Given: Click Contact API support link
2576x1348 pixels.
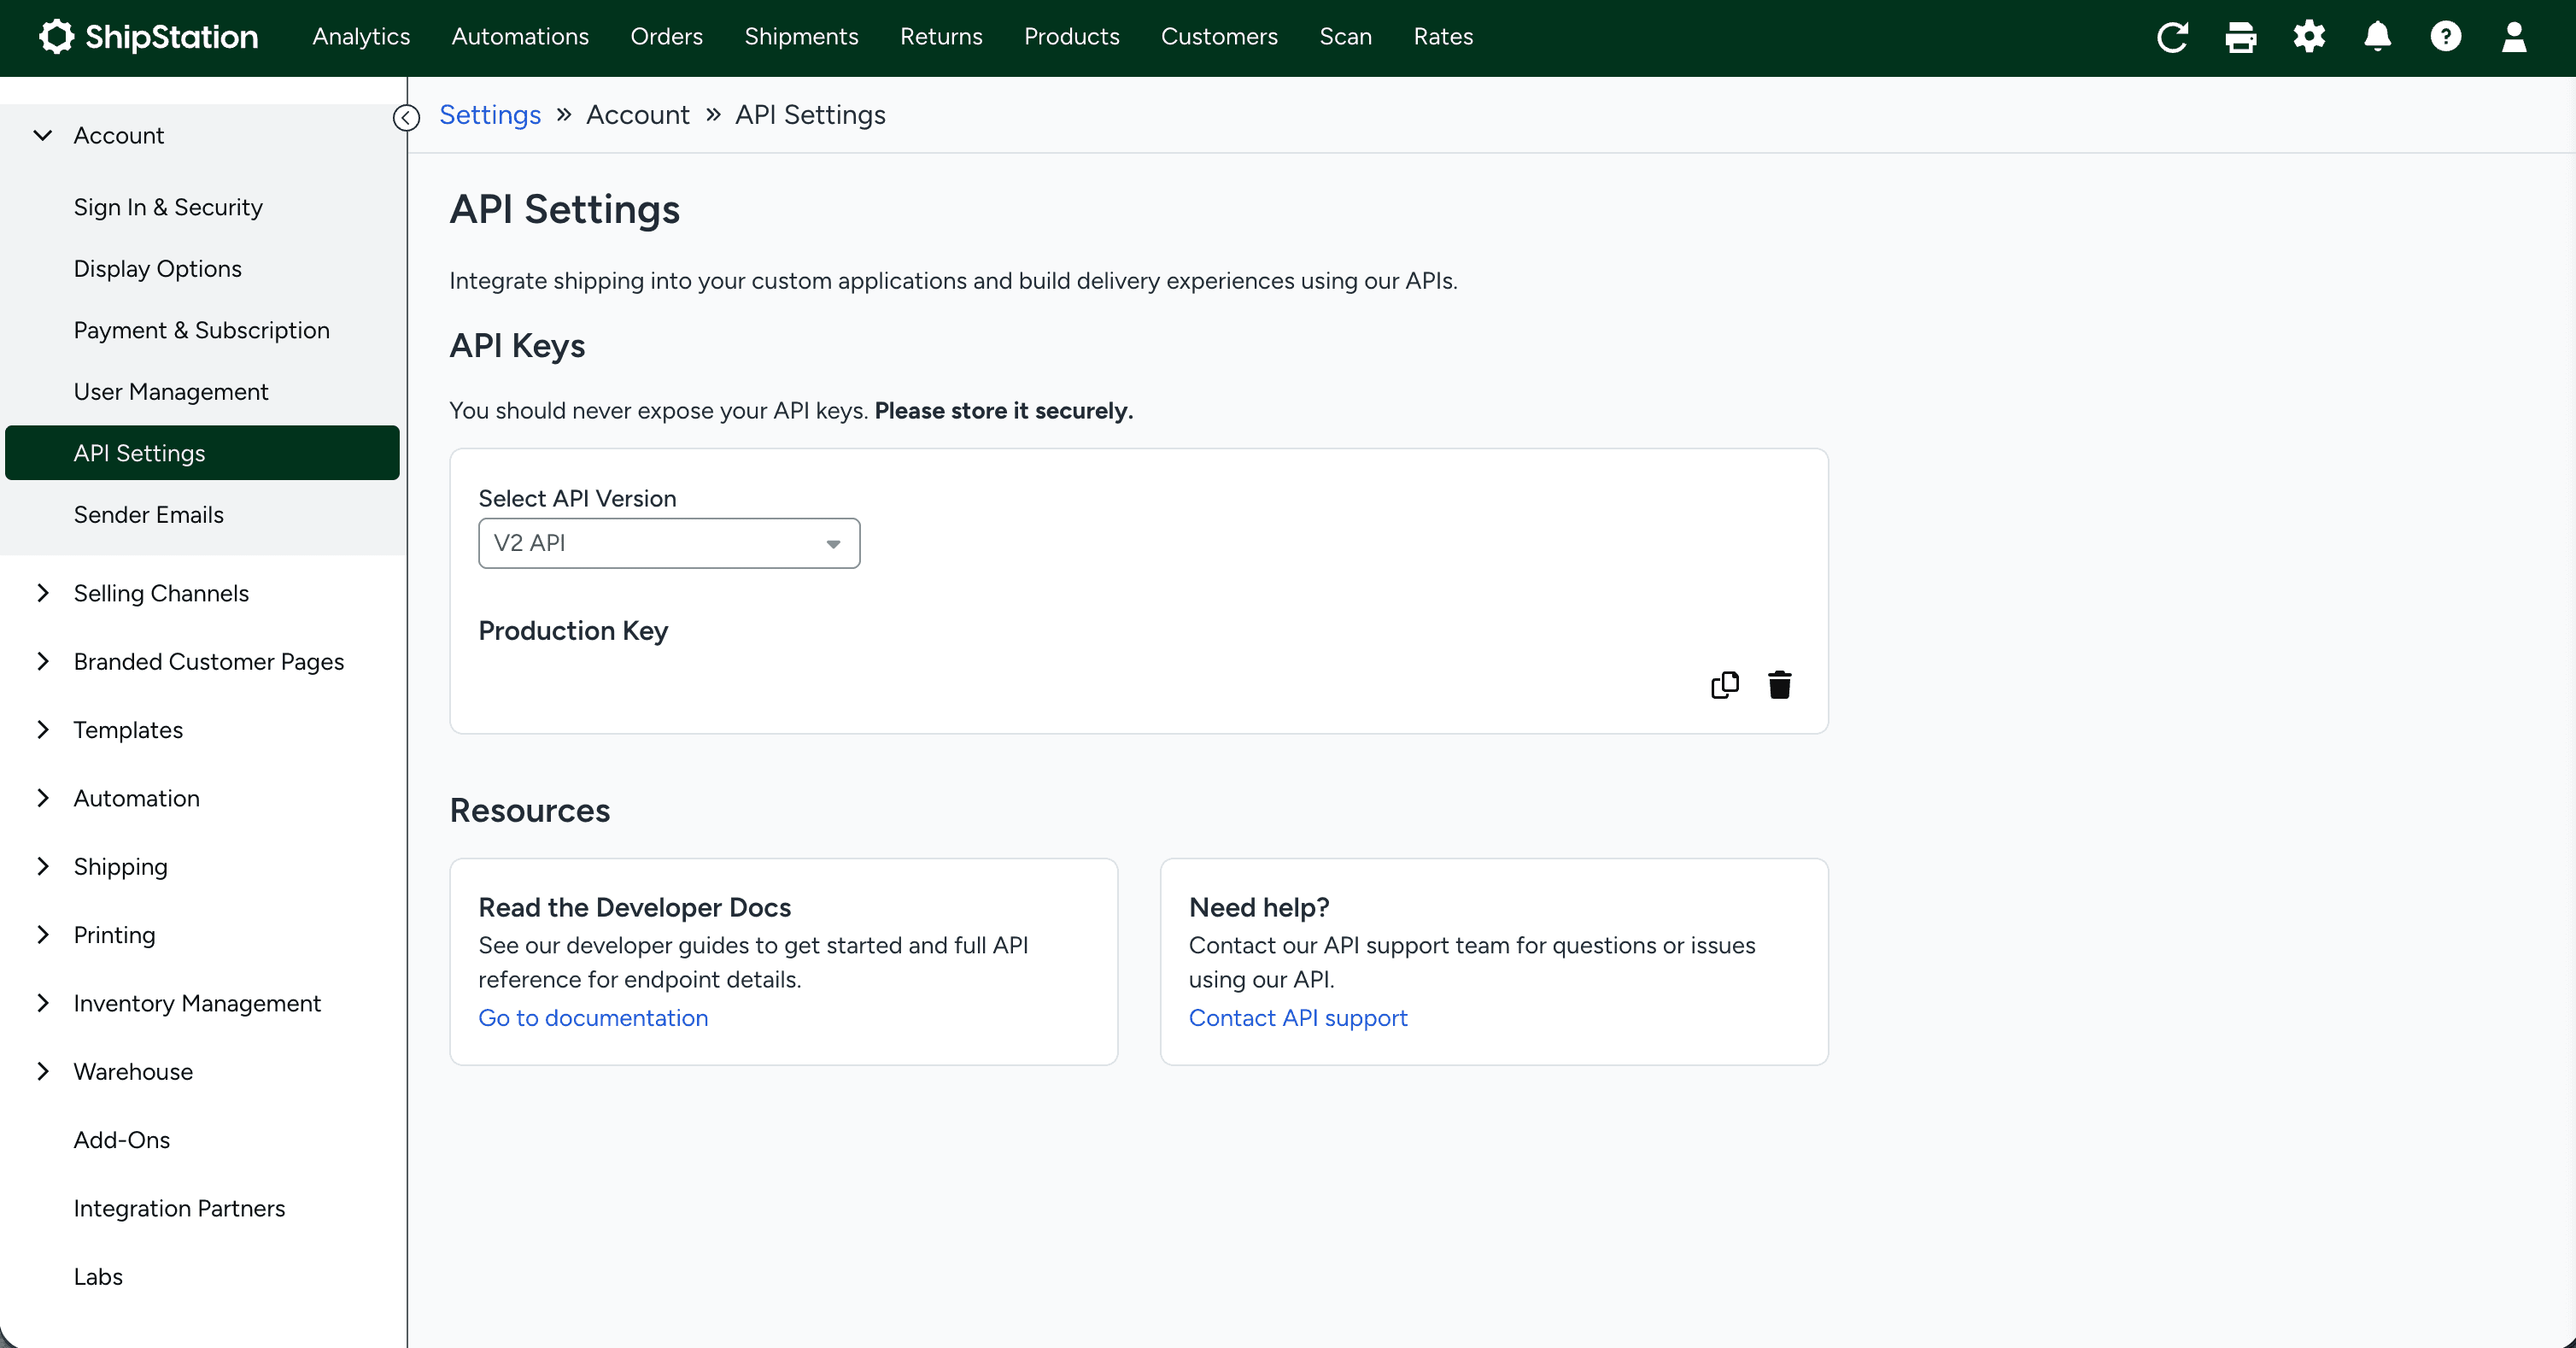Looking at the screenshot, I should pyautogui.click(x=1298, y=1018).
